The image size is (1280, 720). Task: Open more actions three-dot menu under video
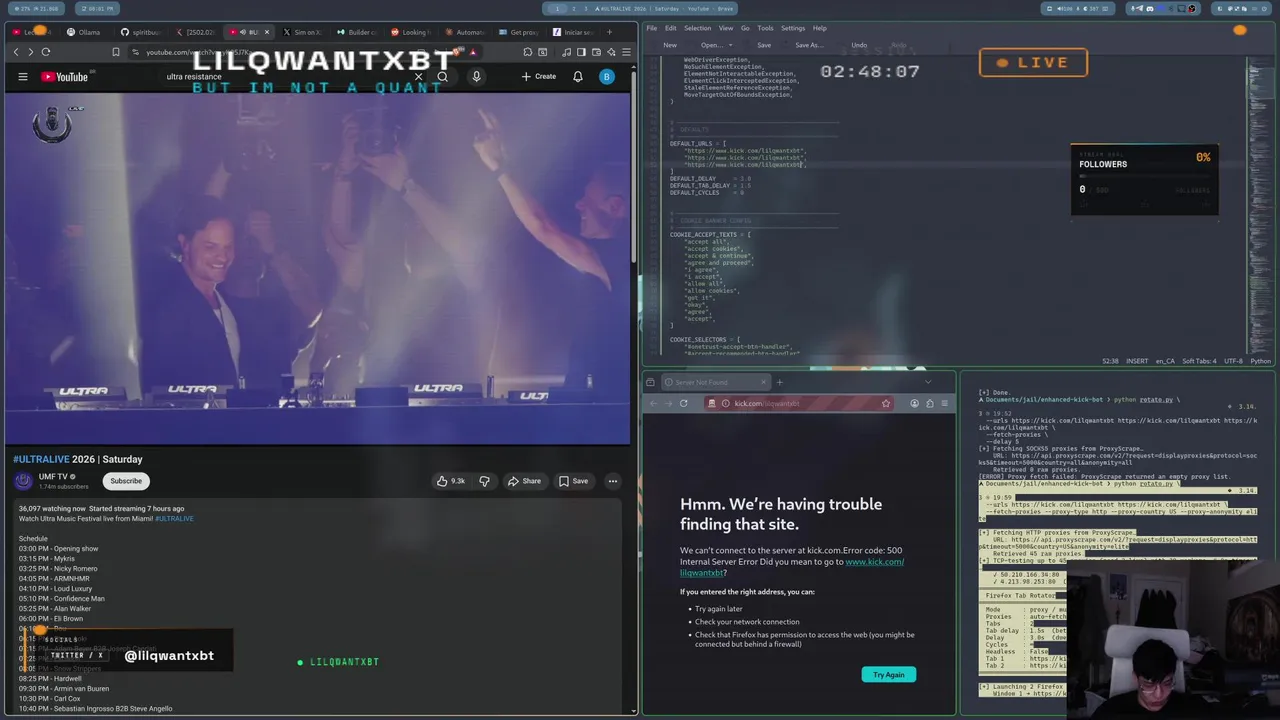(x=613, y=481)
